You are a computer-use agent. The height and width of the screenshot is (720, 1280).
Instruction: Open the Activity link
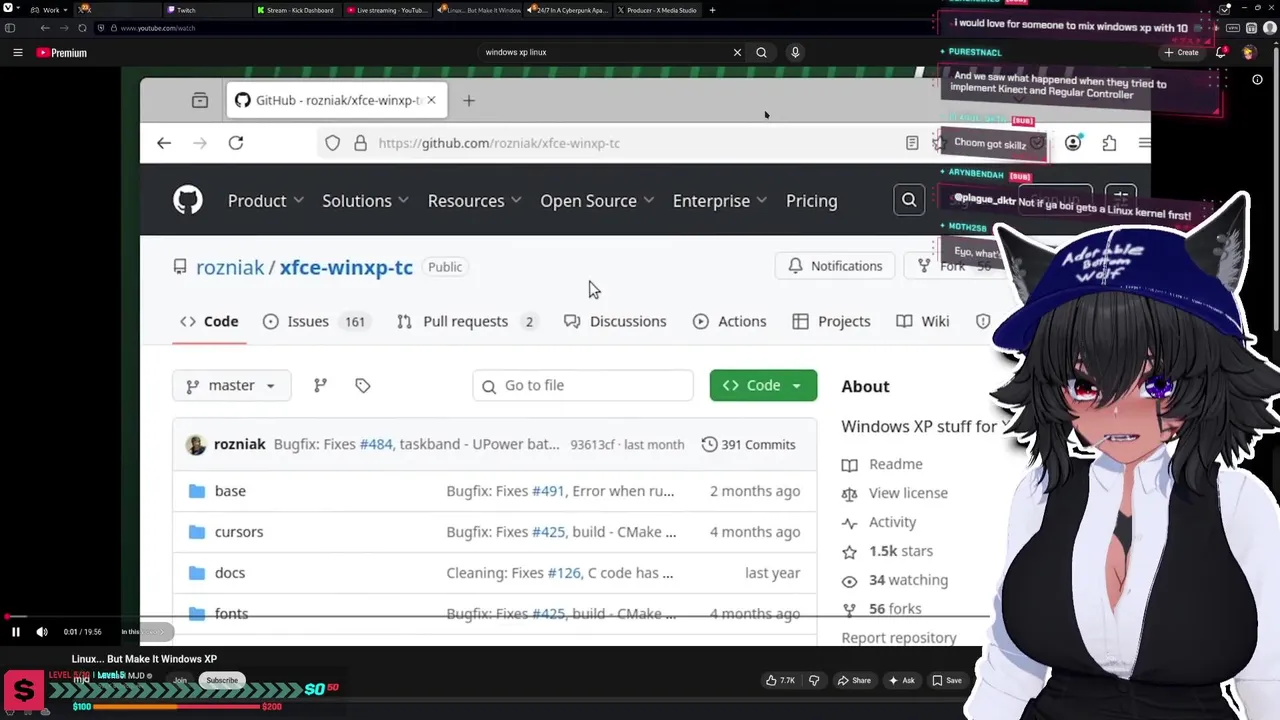(879, 522)
